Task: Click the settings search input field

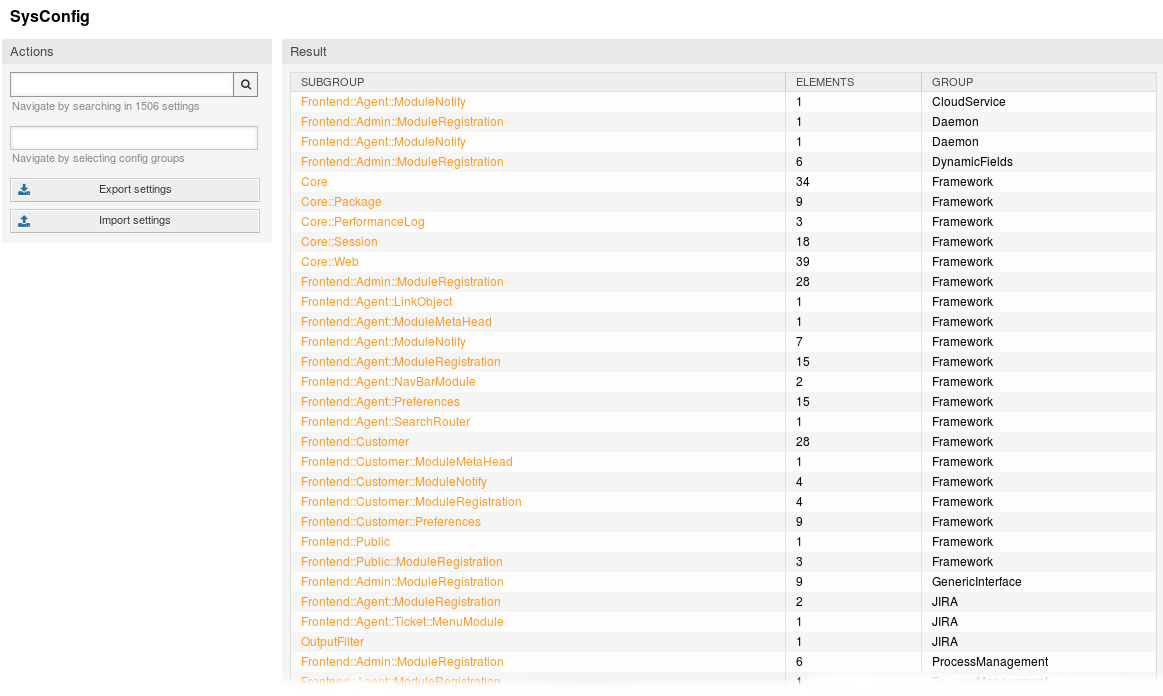Action: pos(122,85)
